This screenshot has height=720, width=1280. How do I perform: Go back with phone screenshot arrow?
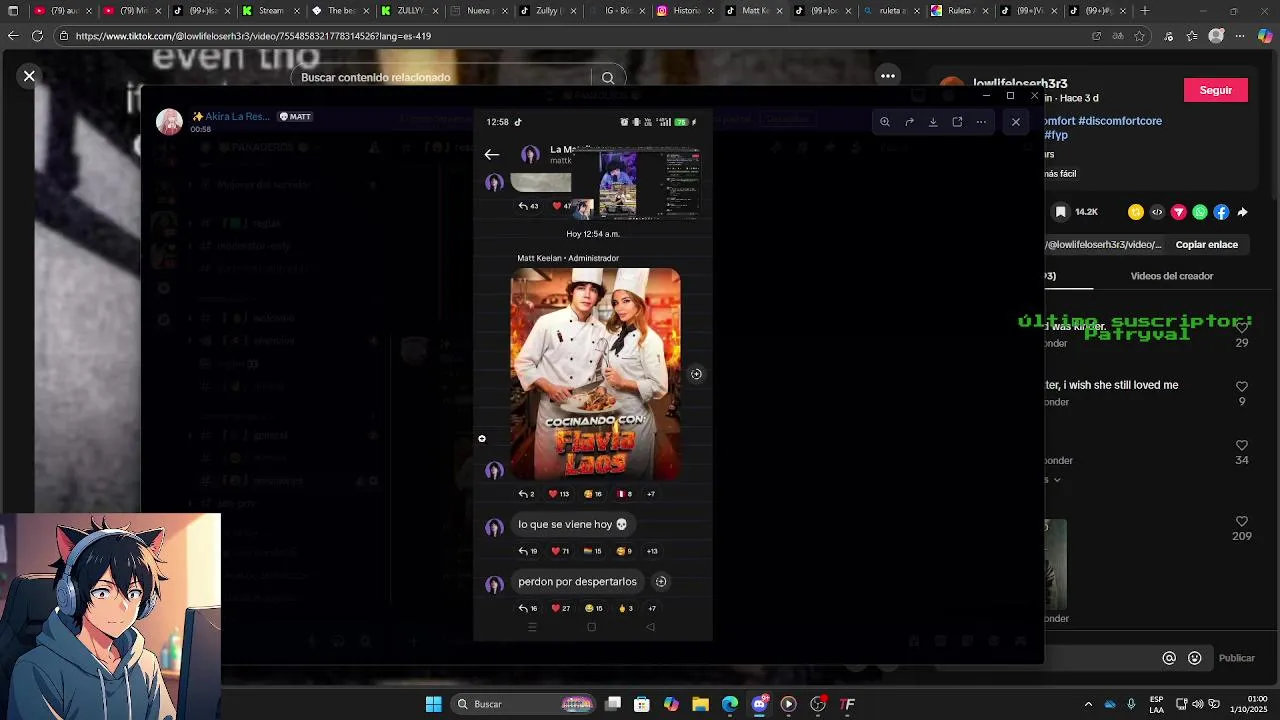click(x=491, y=154)
